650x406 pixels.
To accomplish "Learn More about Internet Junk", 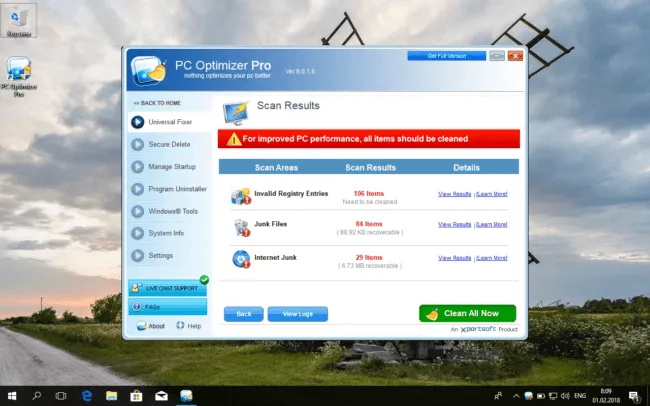I will [x=492, y=258].
